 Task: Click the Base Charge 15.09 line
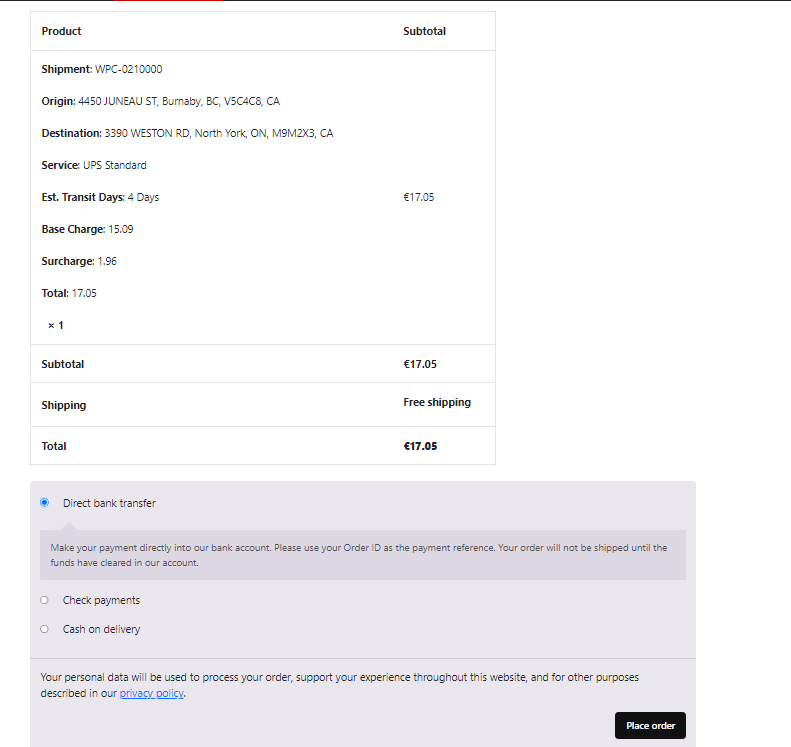[88, 229]
